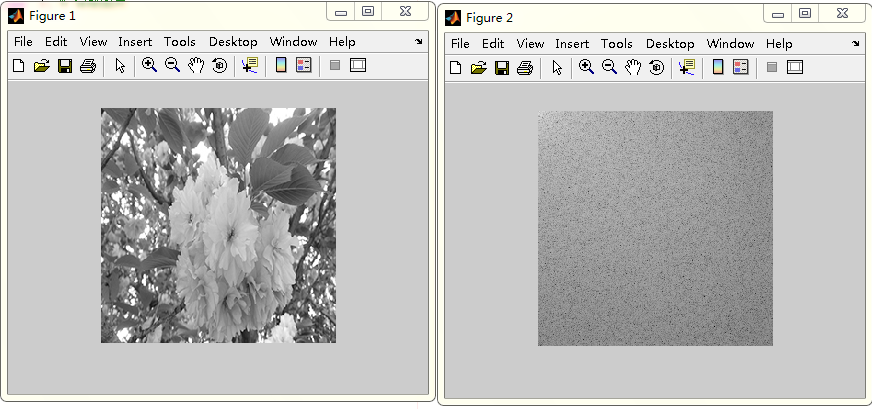Insert Colorbar icon in Figure 2
The image size is (872, 409).
pyautogui.click(x=718, y=67)
